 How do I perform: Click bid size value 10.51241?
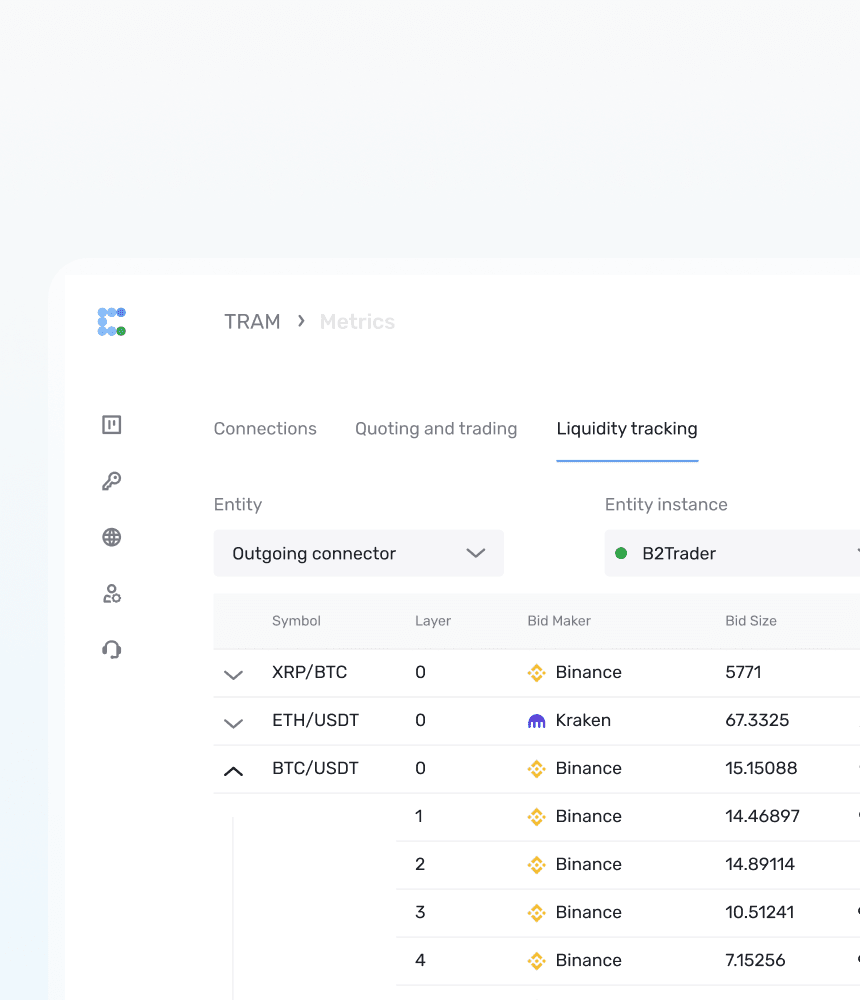[x=760, y=912]
